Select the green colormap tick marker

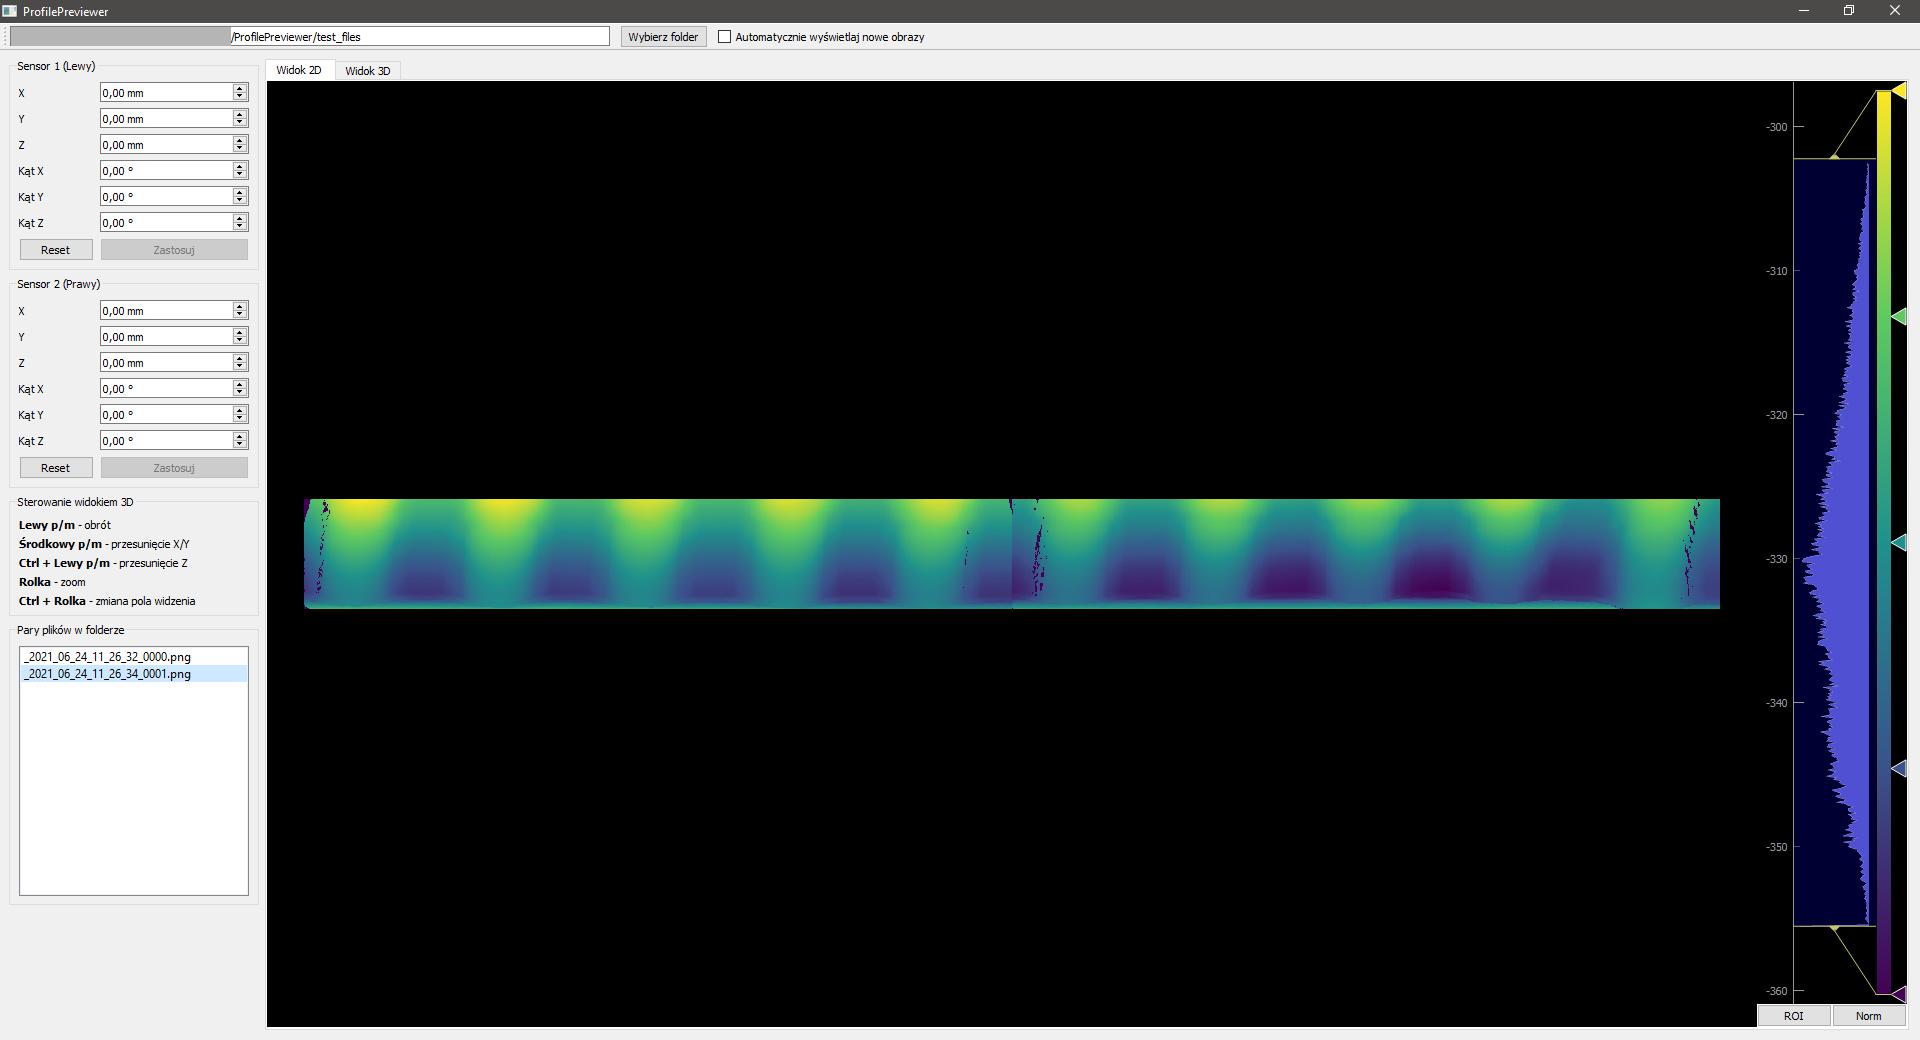tap(1898, 316)
